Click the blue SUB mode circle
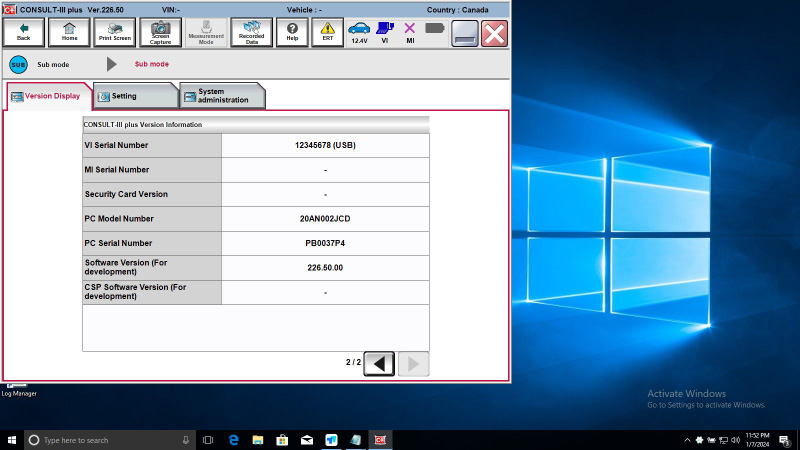 pos(18,65)
